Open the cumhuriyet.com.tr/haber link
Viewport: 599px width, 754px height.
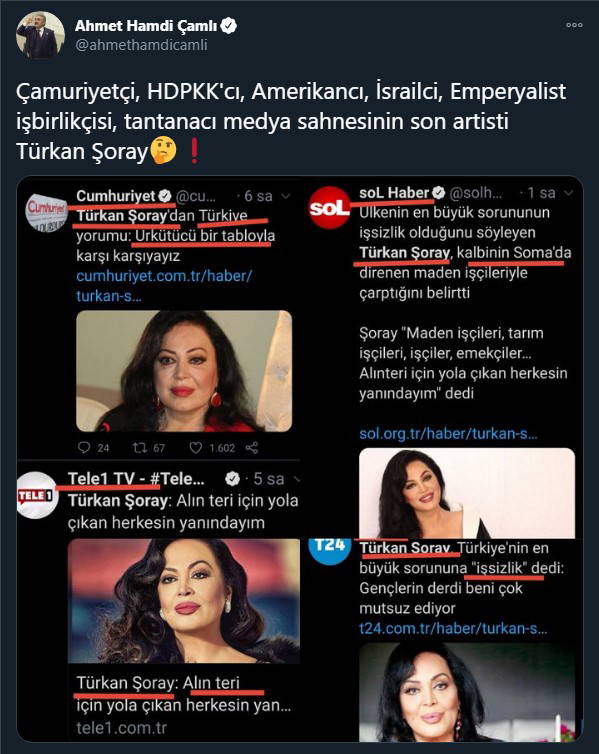tap(164, 286)
